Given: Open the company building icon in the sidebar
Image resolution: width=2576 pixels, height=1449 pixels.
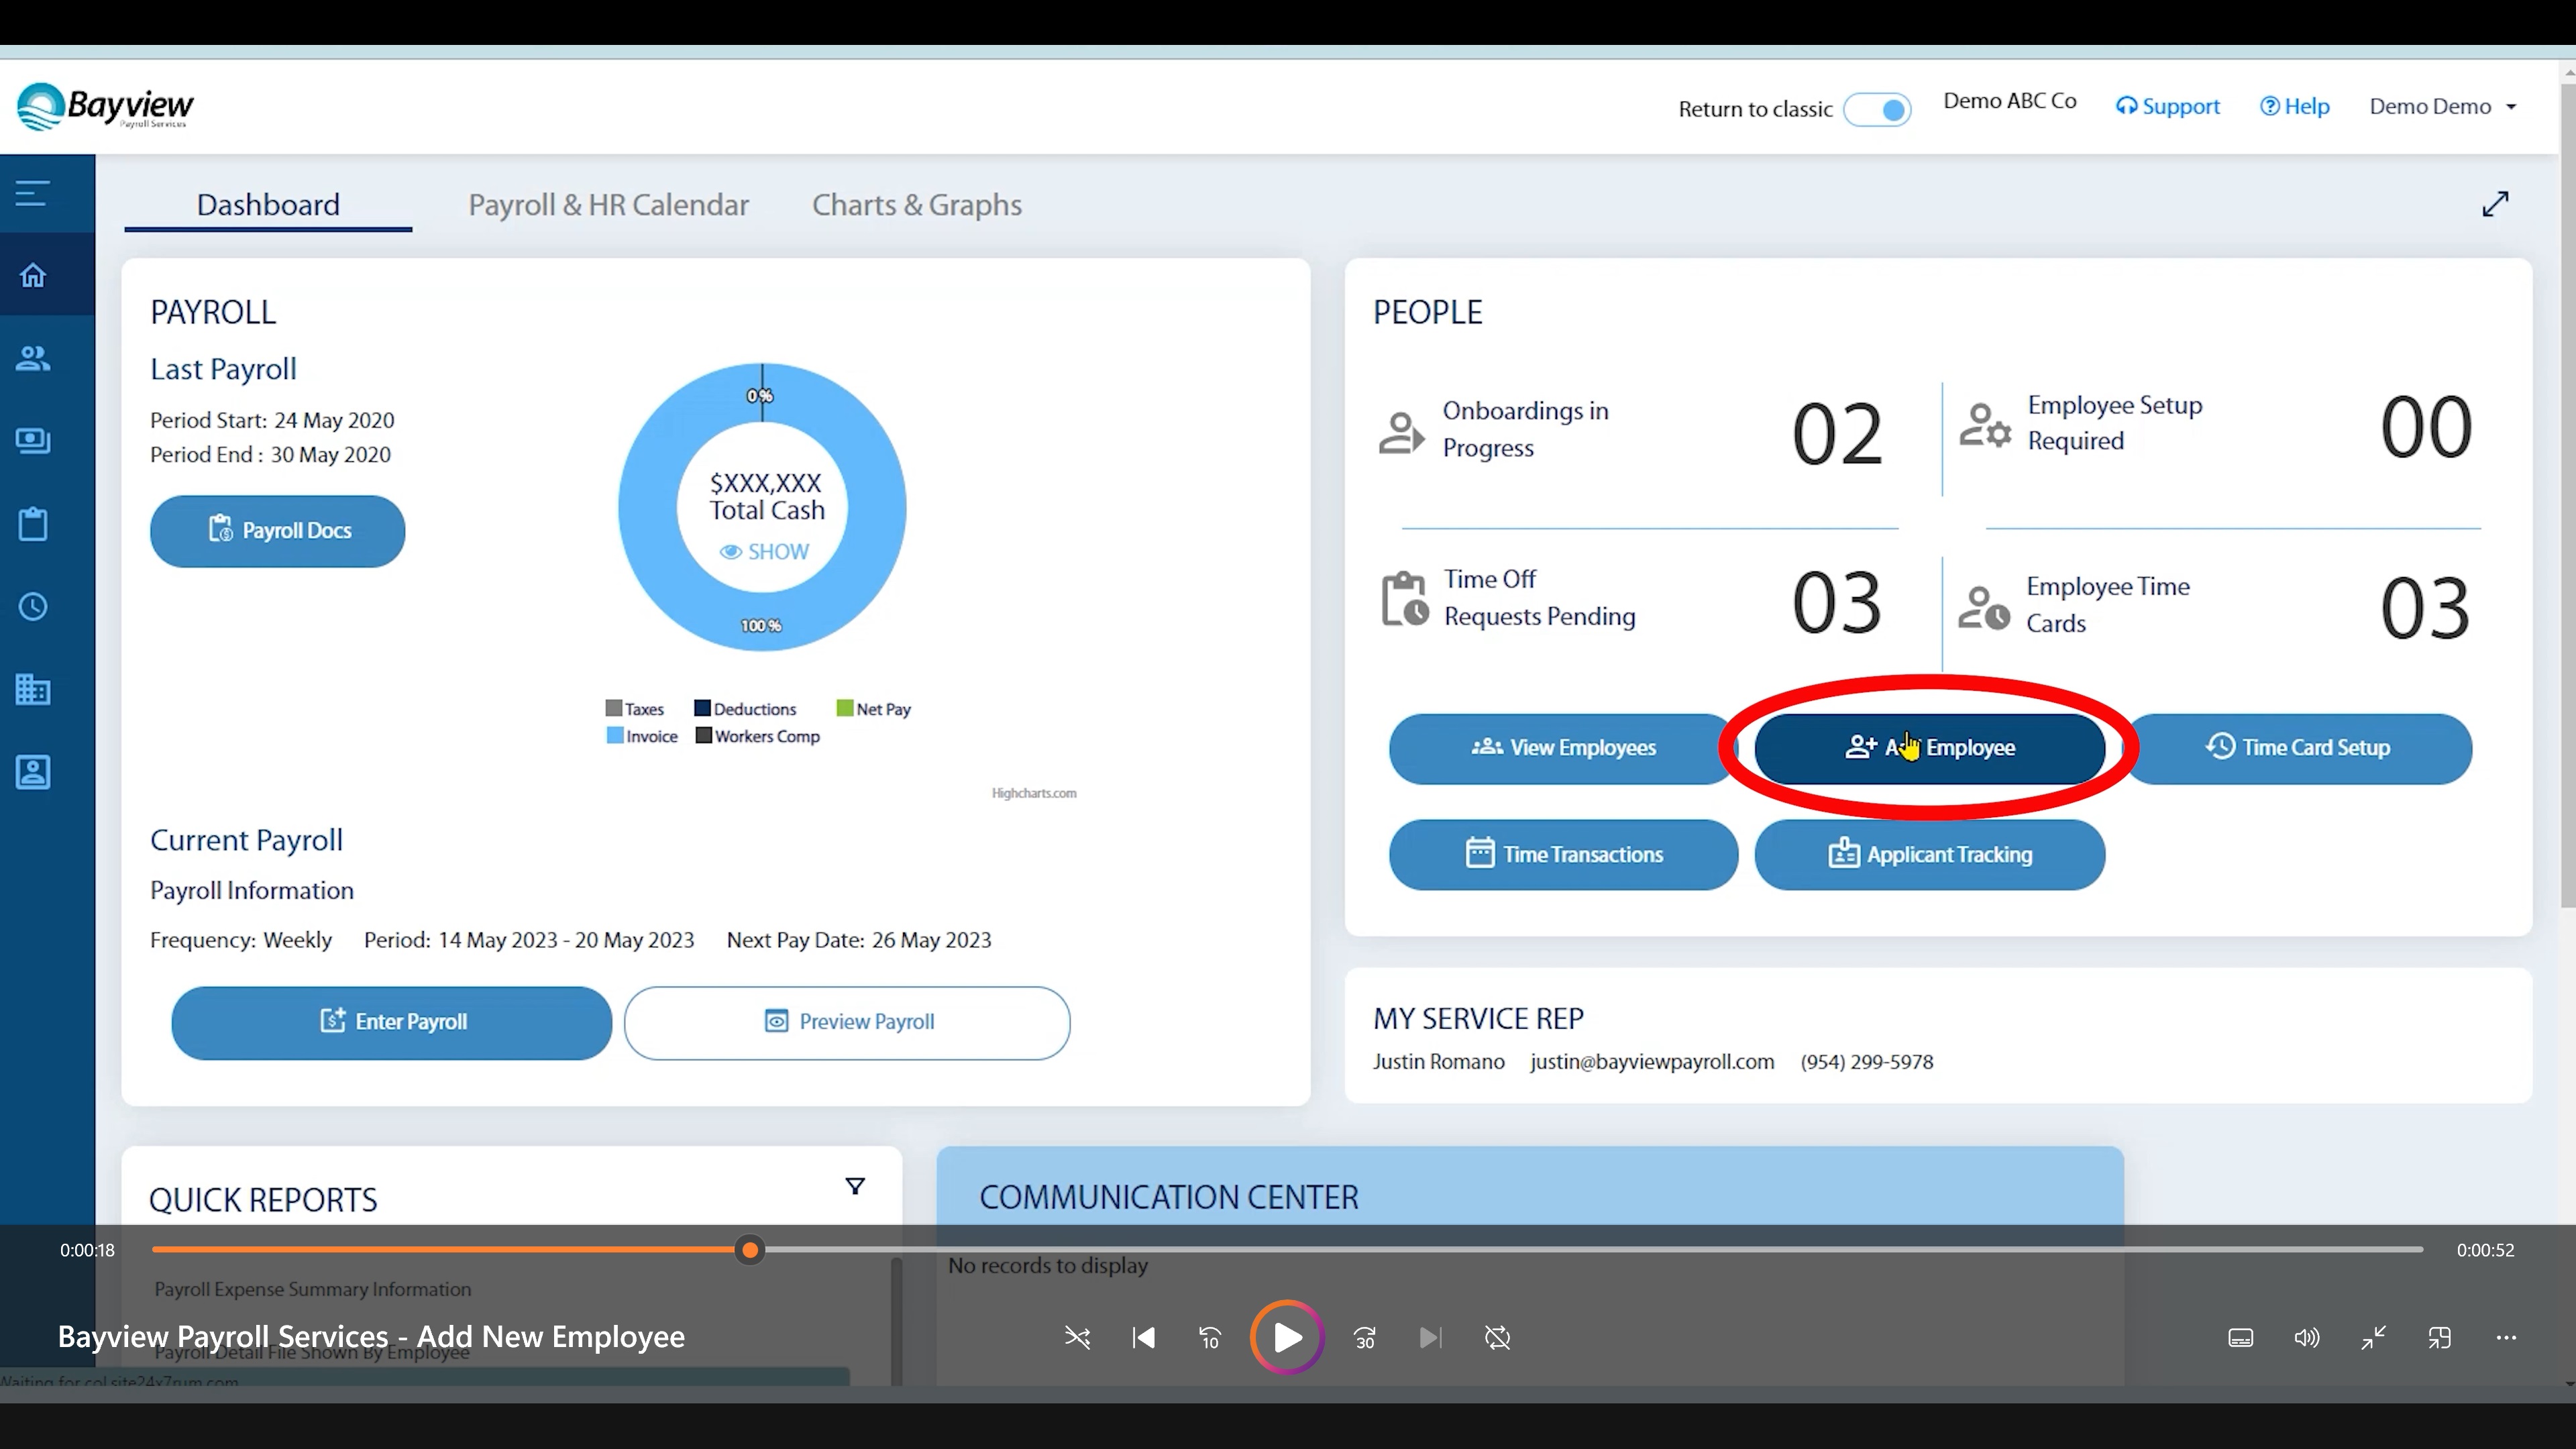Looking at the screenshot, I should tap(33, 689).
